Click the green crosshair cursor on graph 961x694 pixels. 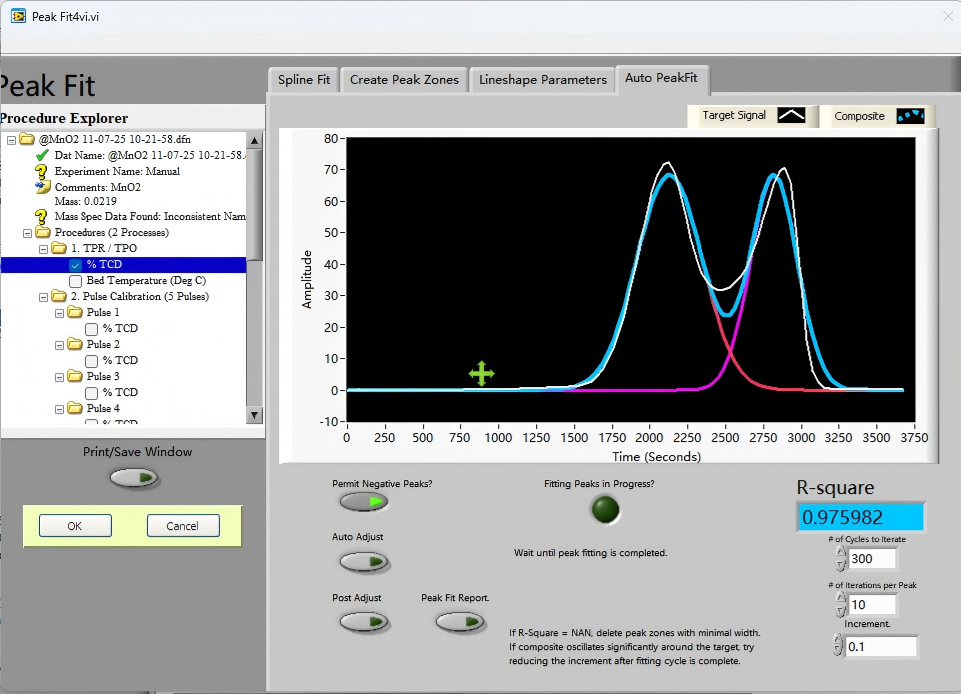481,373
